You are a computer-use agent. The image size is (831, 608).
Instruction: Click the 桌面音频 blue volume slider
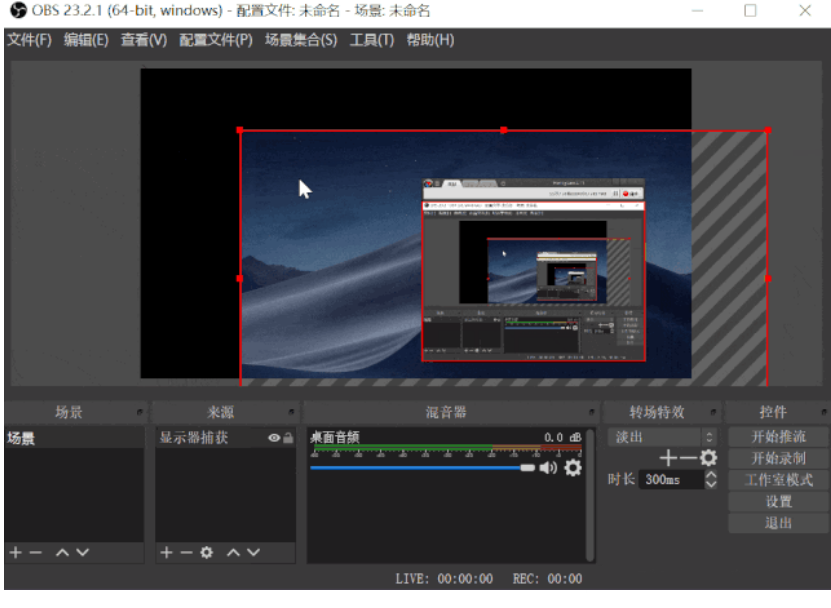[x=422, y=468]
